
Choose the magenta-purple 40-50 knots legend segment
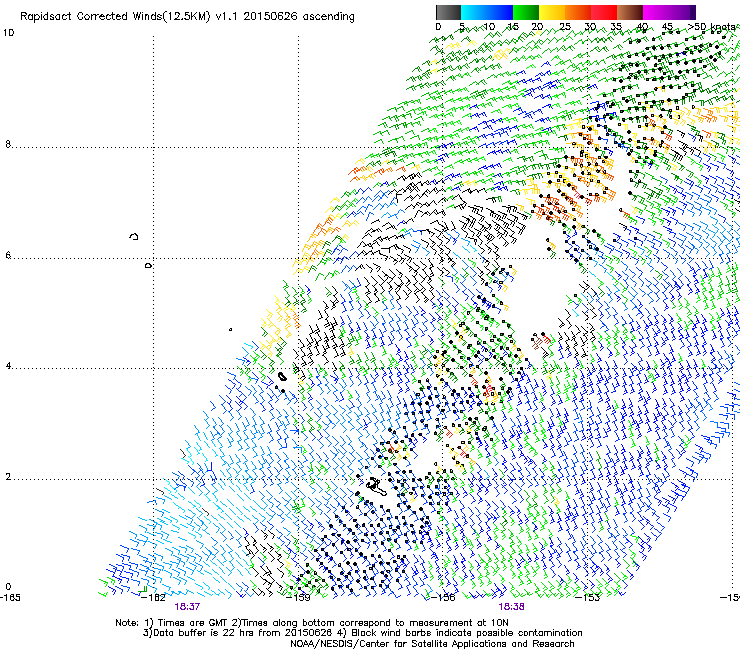click(x=669, y=12)
